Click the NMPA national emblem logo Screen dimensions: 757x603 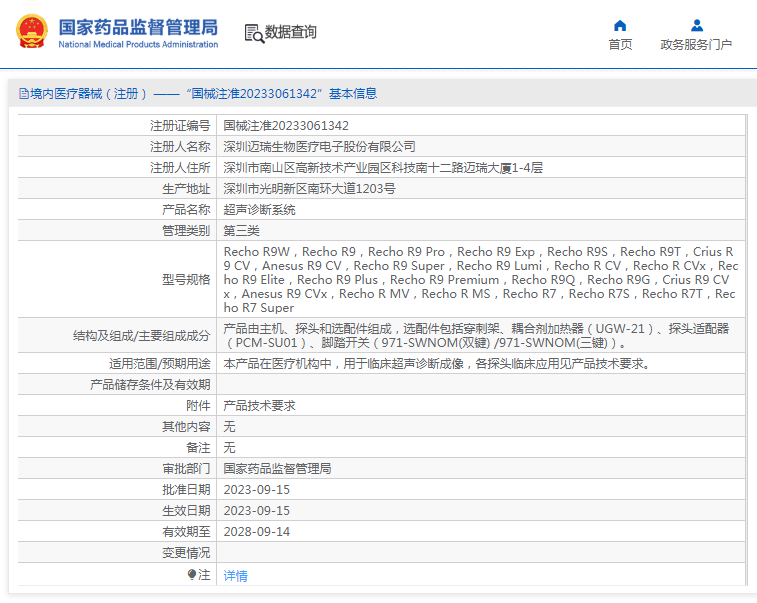(31, 31)
